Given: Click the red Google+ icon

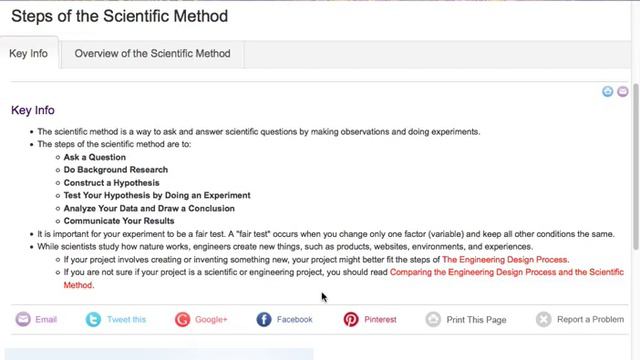Looking at the screenshot, I should click(x=182, y=319).
